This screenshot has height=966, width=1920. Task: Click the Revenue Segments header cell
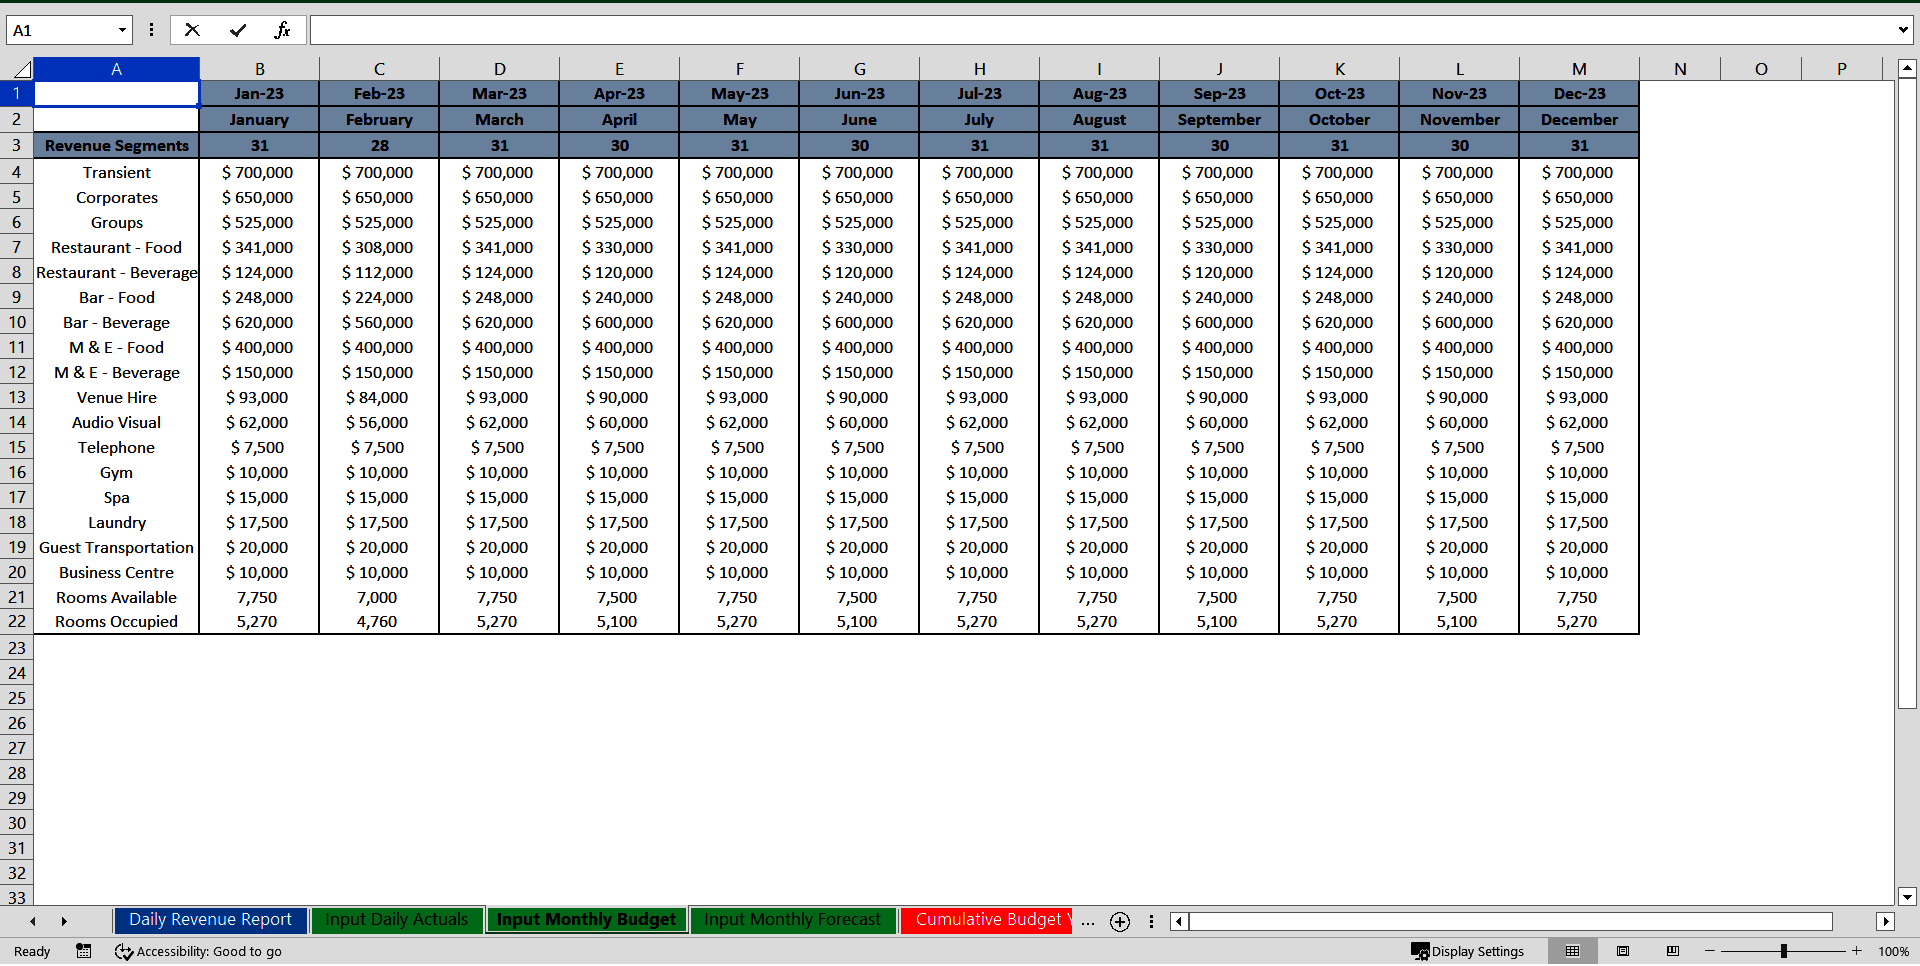pos(116,145)
